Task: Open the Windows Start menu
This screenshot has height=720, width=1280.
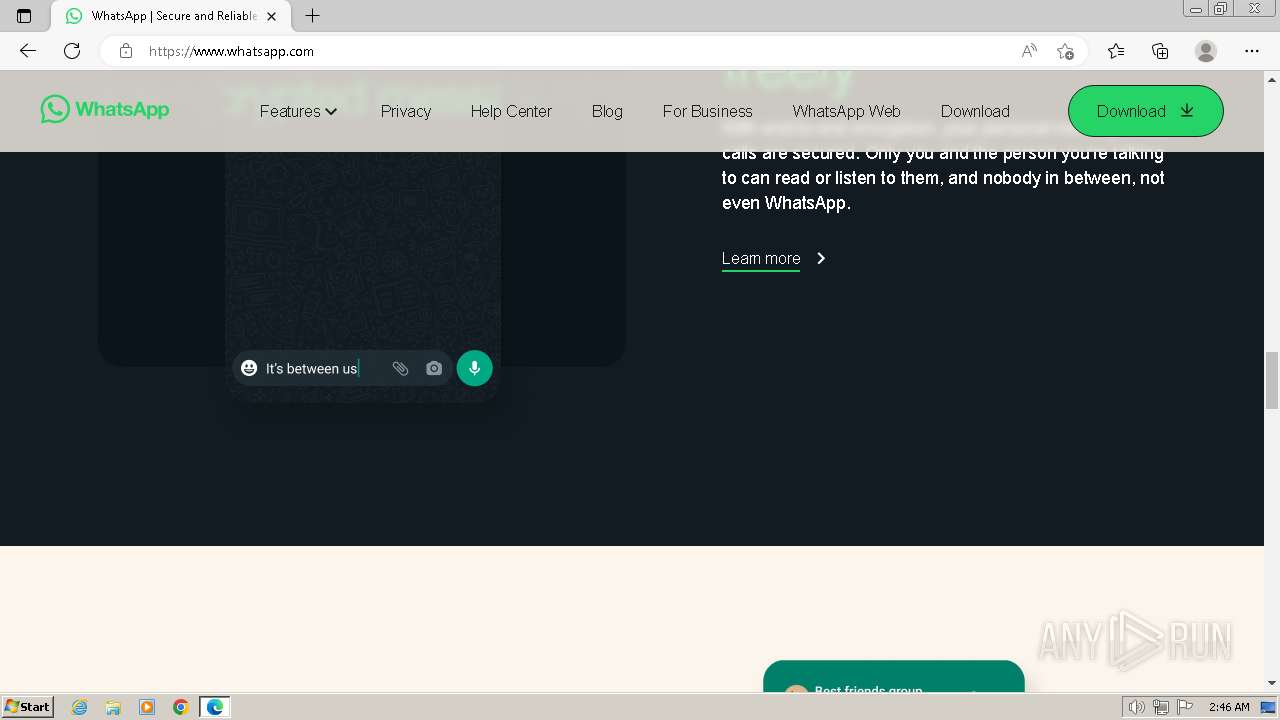Action: [27, 707]
